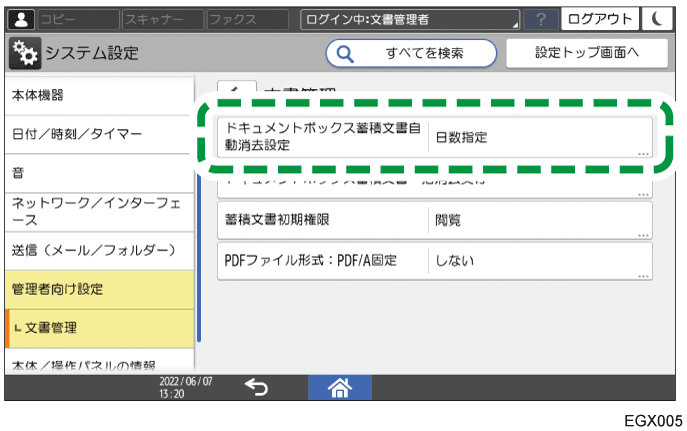Viewport: 687px width, 431px height.
Task: Open the コピー function tab
Action: click(x=78, y=20)
